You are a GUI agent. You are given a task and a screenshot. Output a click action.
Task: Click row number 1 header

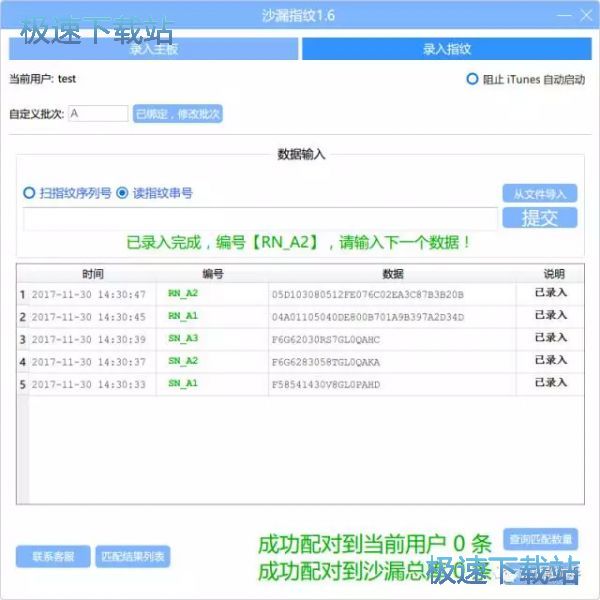coord(23,294)
